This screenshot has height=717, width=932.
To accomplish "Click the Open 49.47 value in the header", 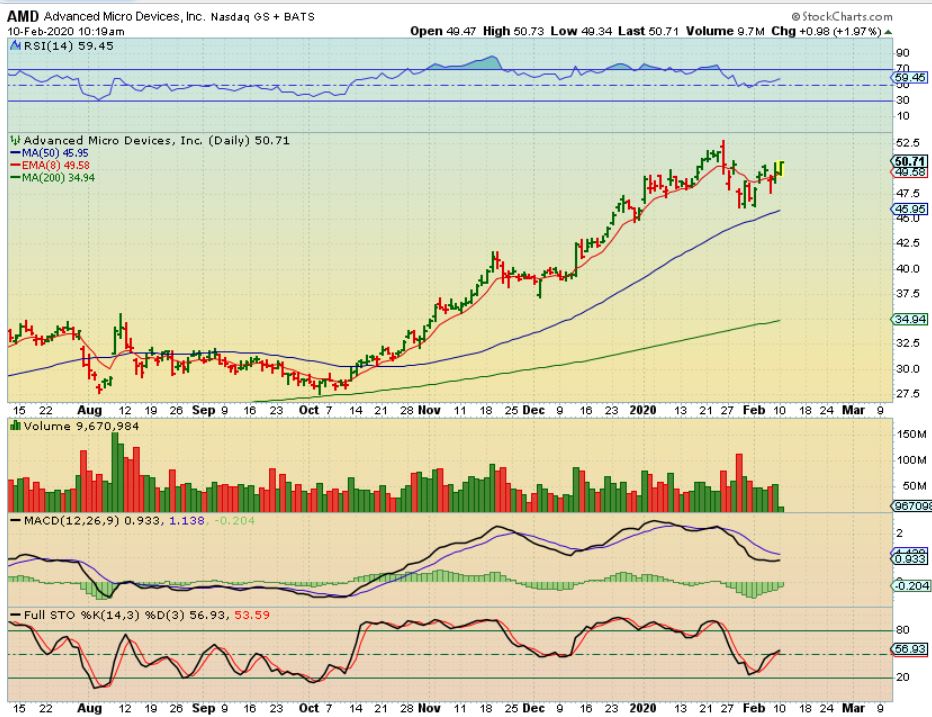I will tap(443, 31).
